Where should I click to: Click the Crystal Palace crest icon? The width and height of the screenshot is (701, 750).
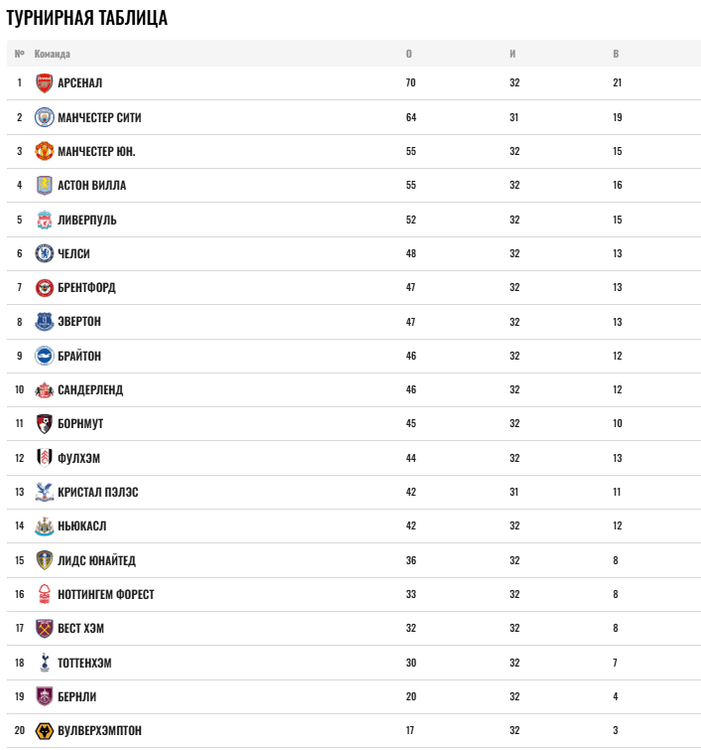point(44,492)
